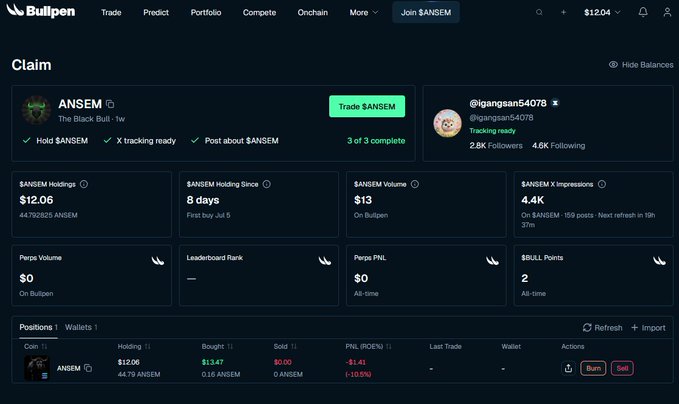Open the notifications bell
The width and height of the screenshot is (679, 404).
[x=643, y=12]
